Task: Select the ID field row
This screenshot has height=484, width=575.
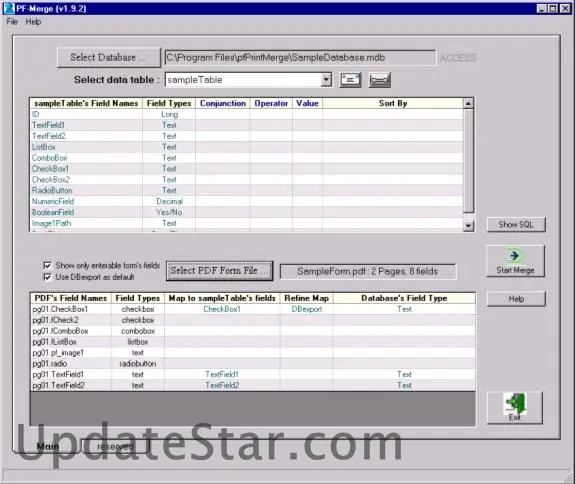Action: pyautogui.click(x=246, y=114)
